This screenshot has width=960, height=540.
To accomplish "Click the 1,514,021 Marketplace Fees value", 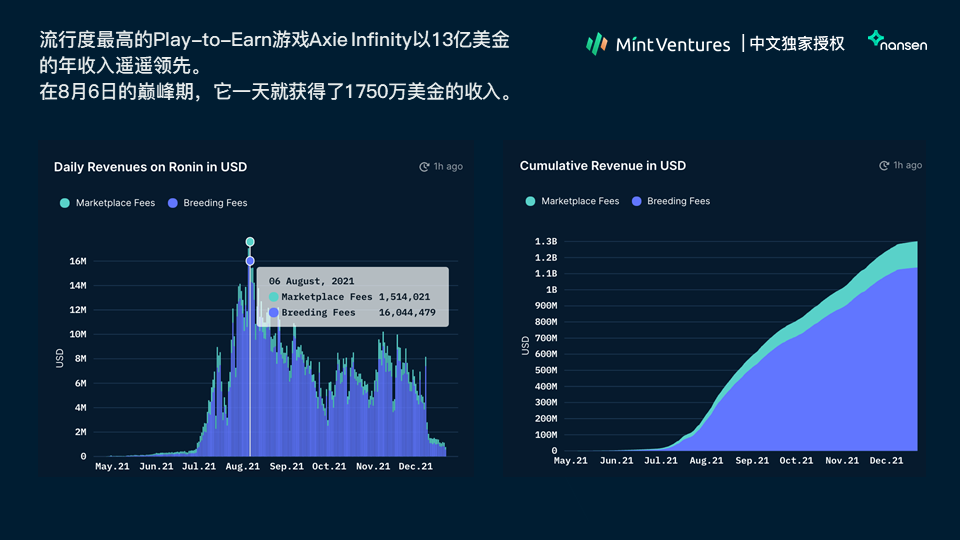I will (404, 297).
